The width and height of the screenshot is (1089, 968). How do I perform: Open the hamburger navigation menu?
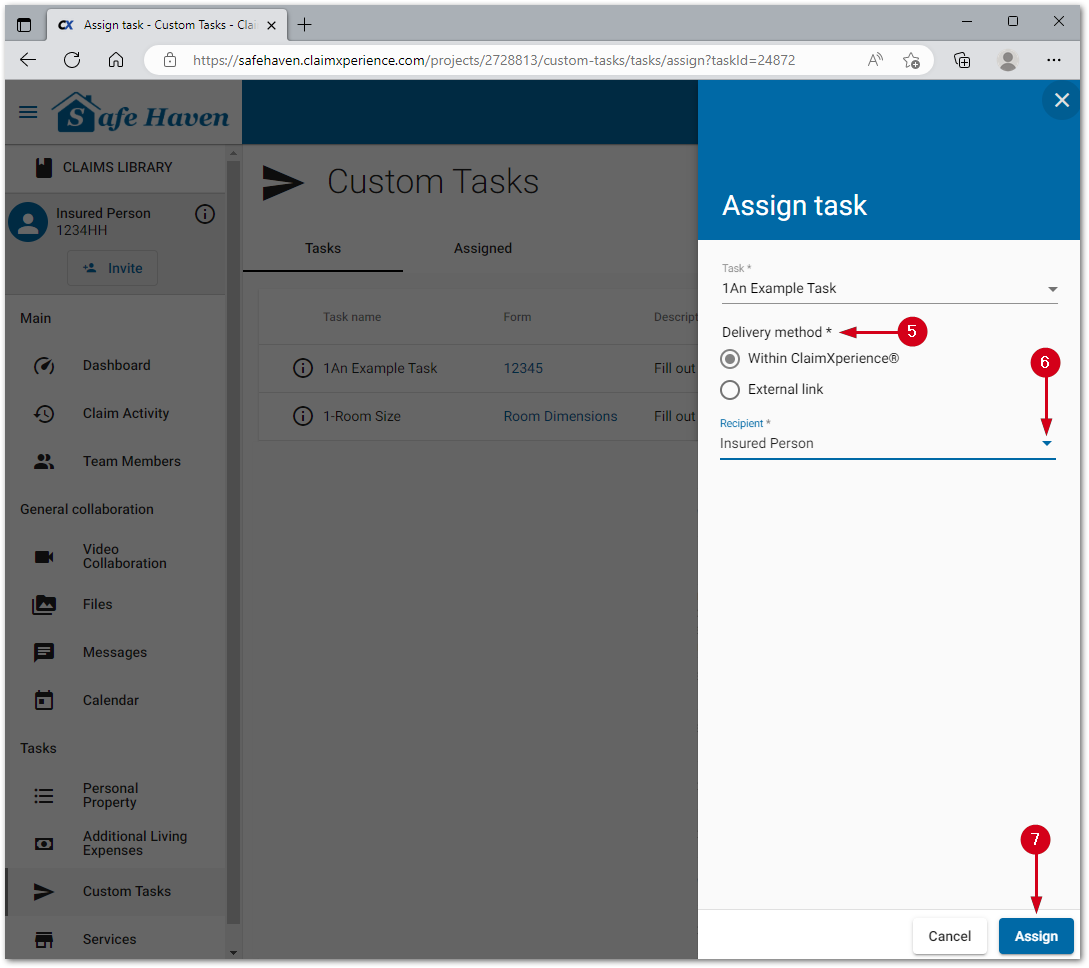click(28, 112)
